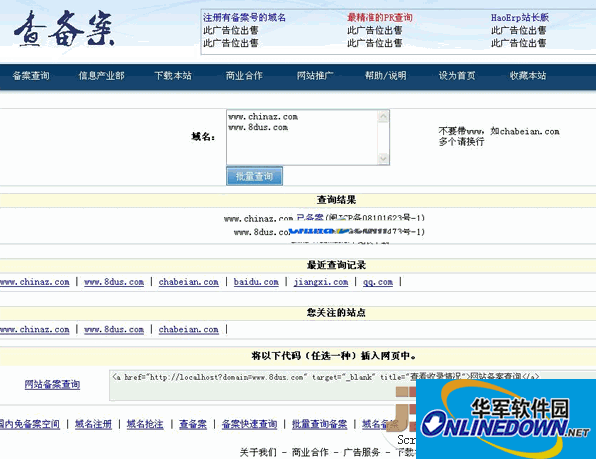Open the 备案查询 nav menu item

point(31,76)
